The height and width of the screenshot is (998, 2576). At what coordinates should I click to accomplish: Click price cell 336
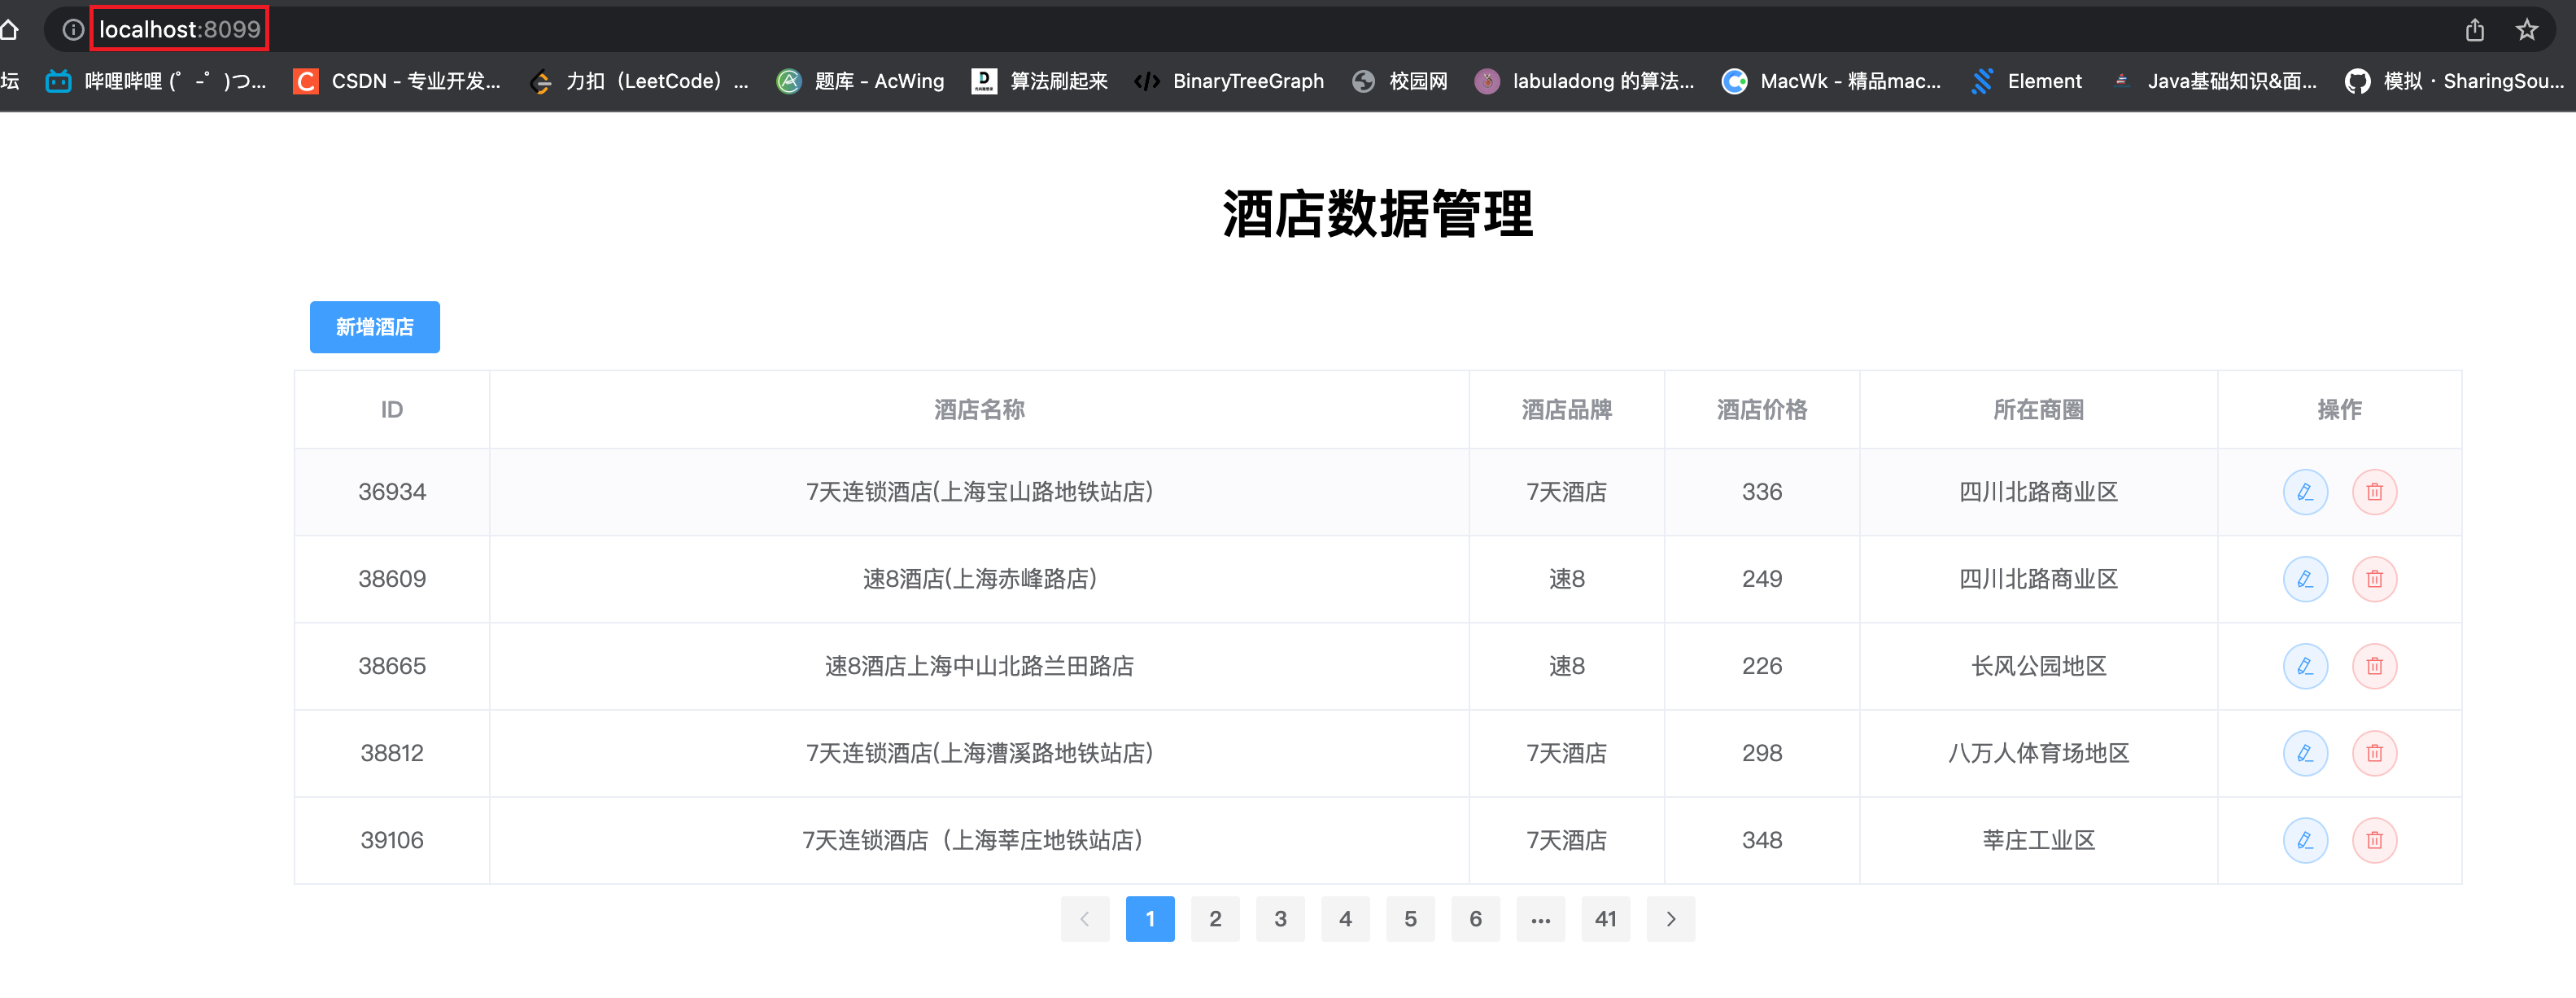[1762, 492]
